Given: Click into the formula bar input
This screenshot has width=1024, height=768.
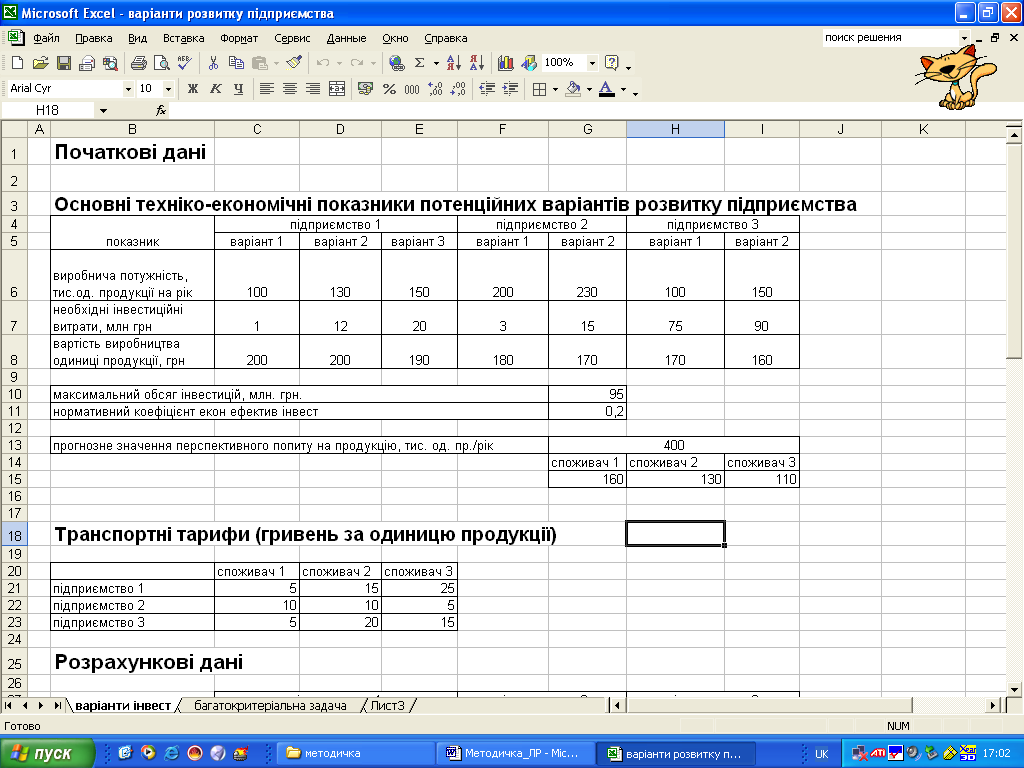Looking at the screenshot, I should tap(588, 110).
